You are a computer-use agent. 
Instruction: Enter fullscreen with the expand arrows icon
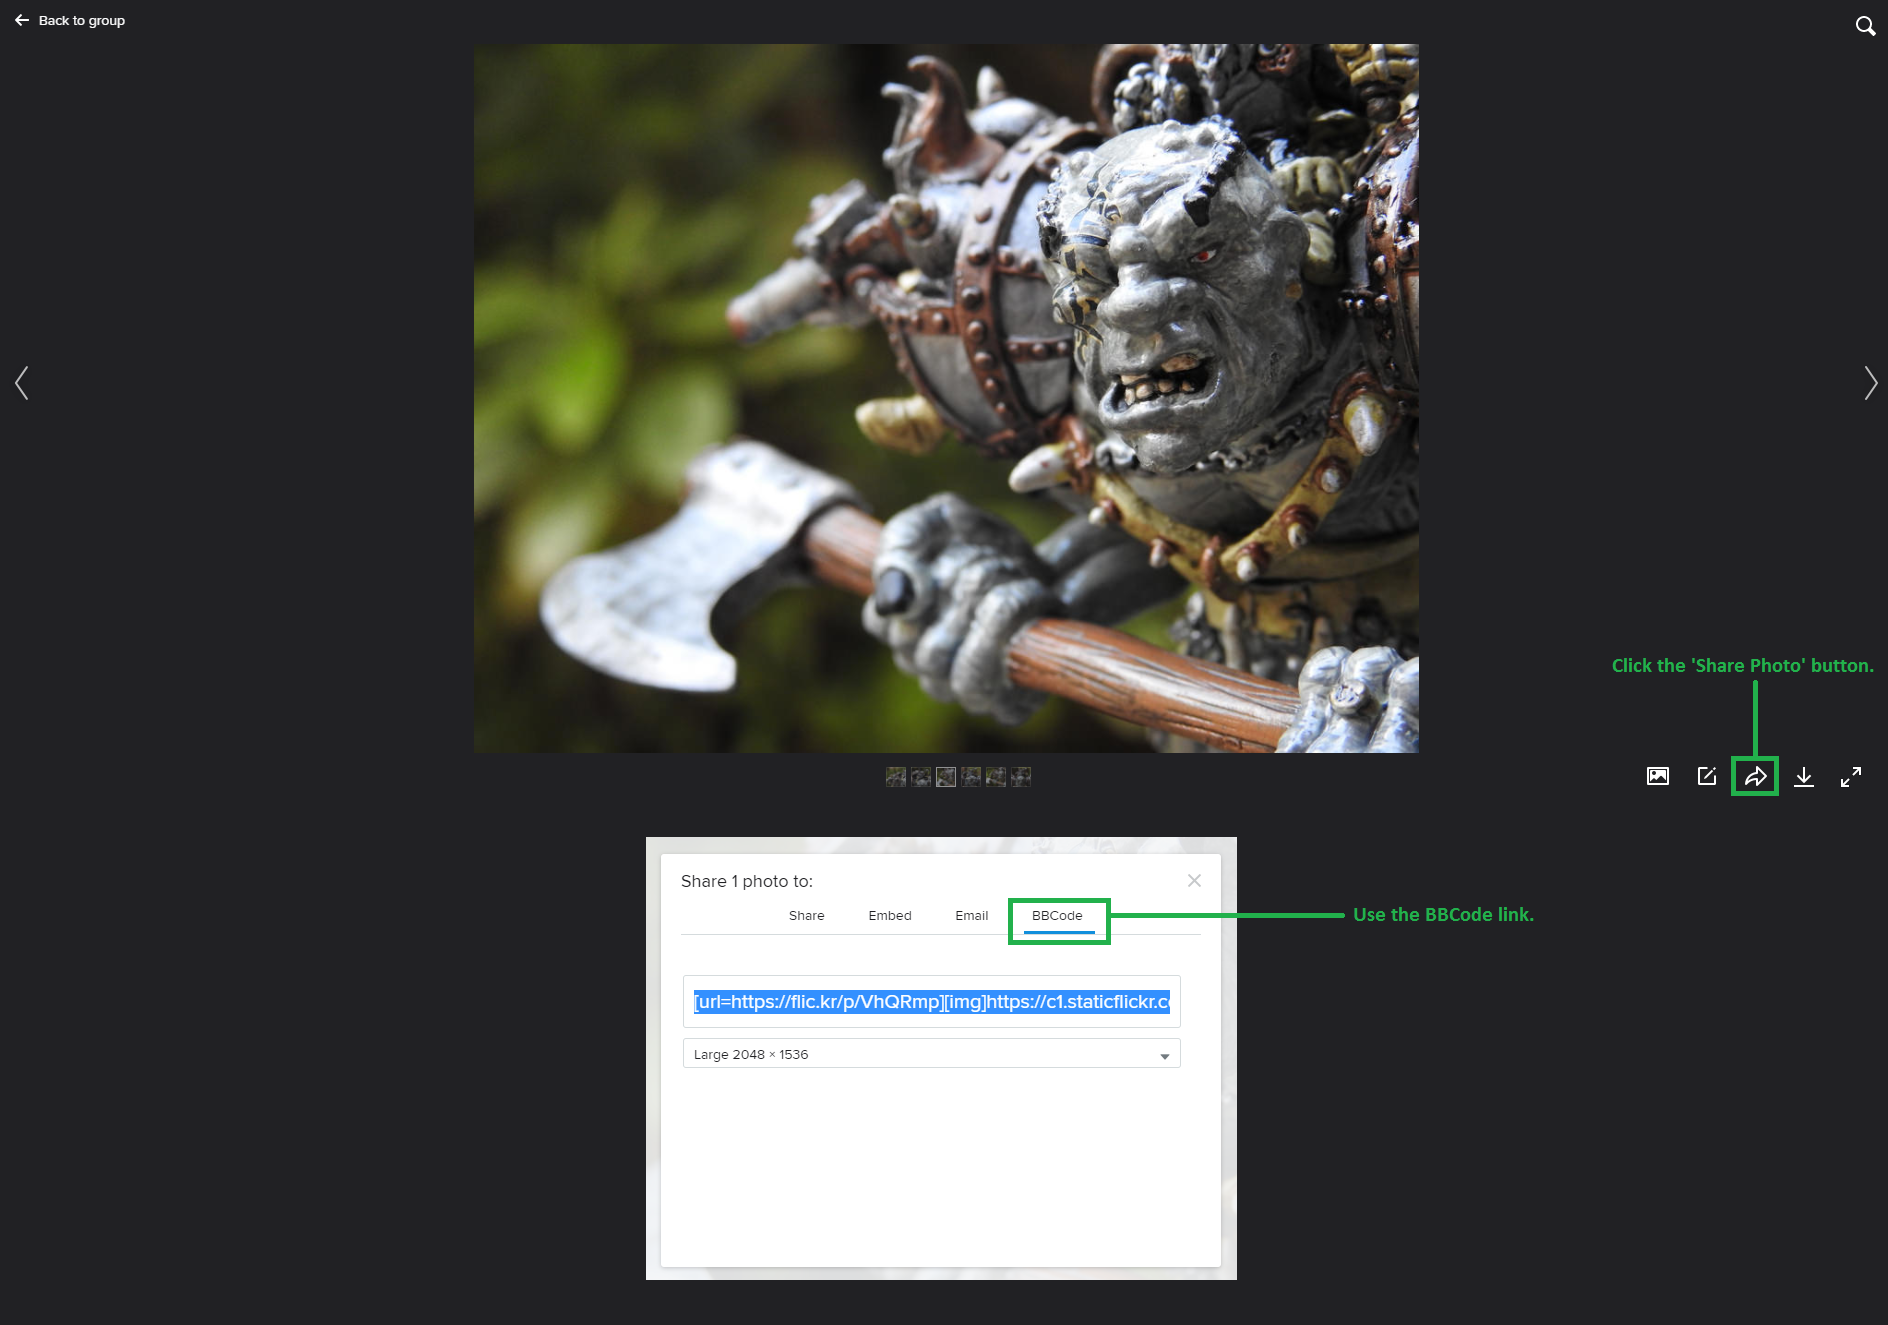(x=1851, y=777)
